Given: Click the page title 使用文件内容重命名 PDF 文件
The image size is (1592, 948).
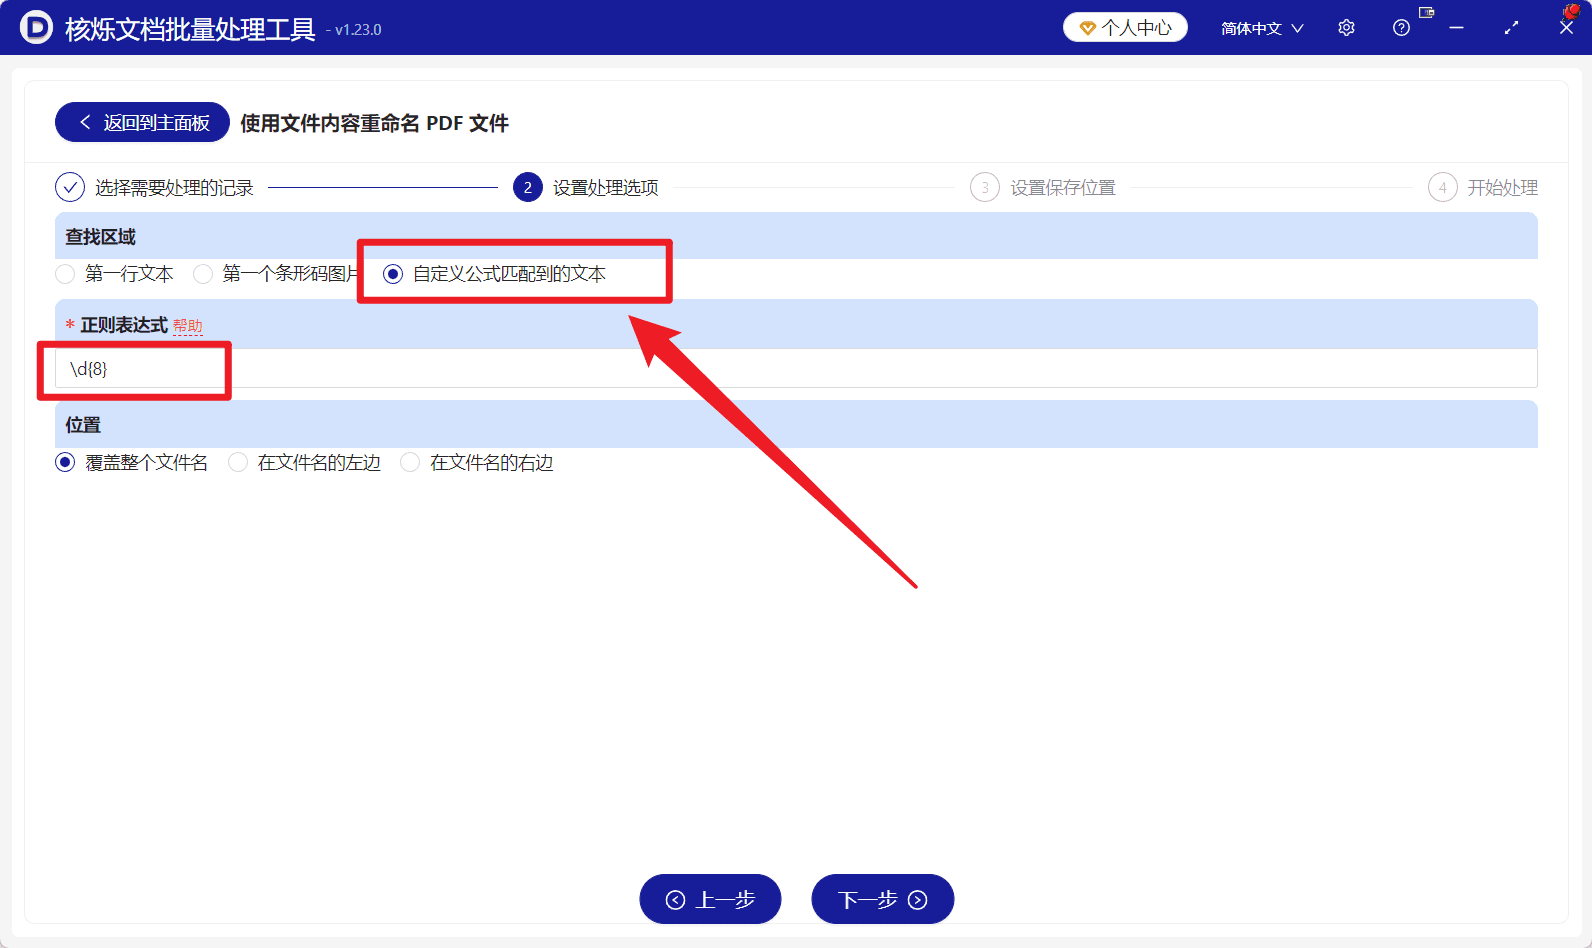Looking at the screenshot, I should point(374,123).
